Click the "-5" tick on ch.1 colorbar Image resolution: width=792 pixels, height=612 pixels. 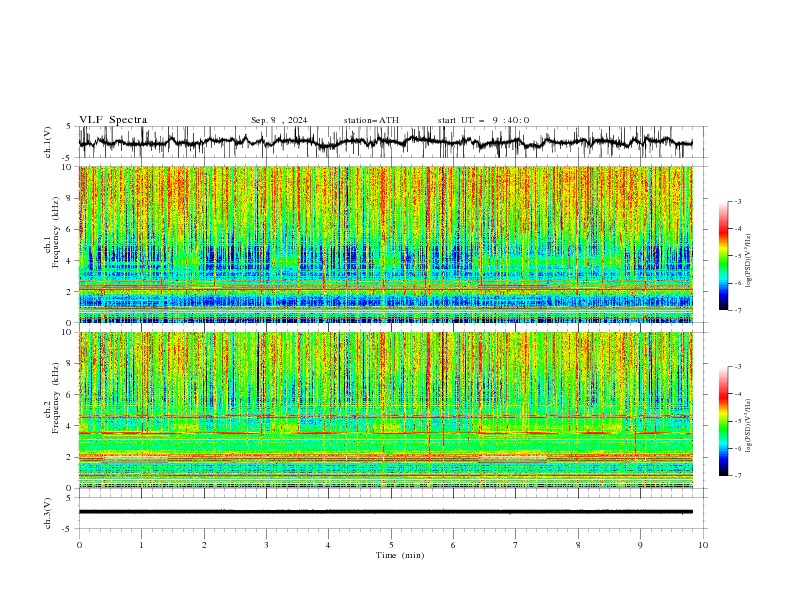(737, 256)
